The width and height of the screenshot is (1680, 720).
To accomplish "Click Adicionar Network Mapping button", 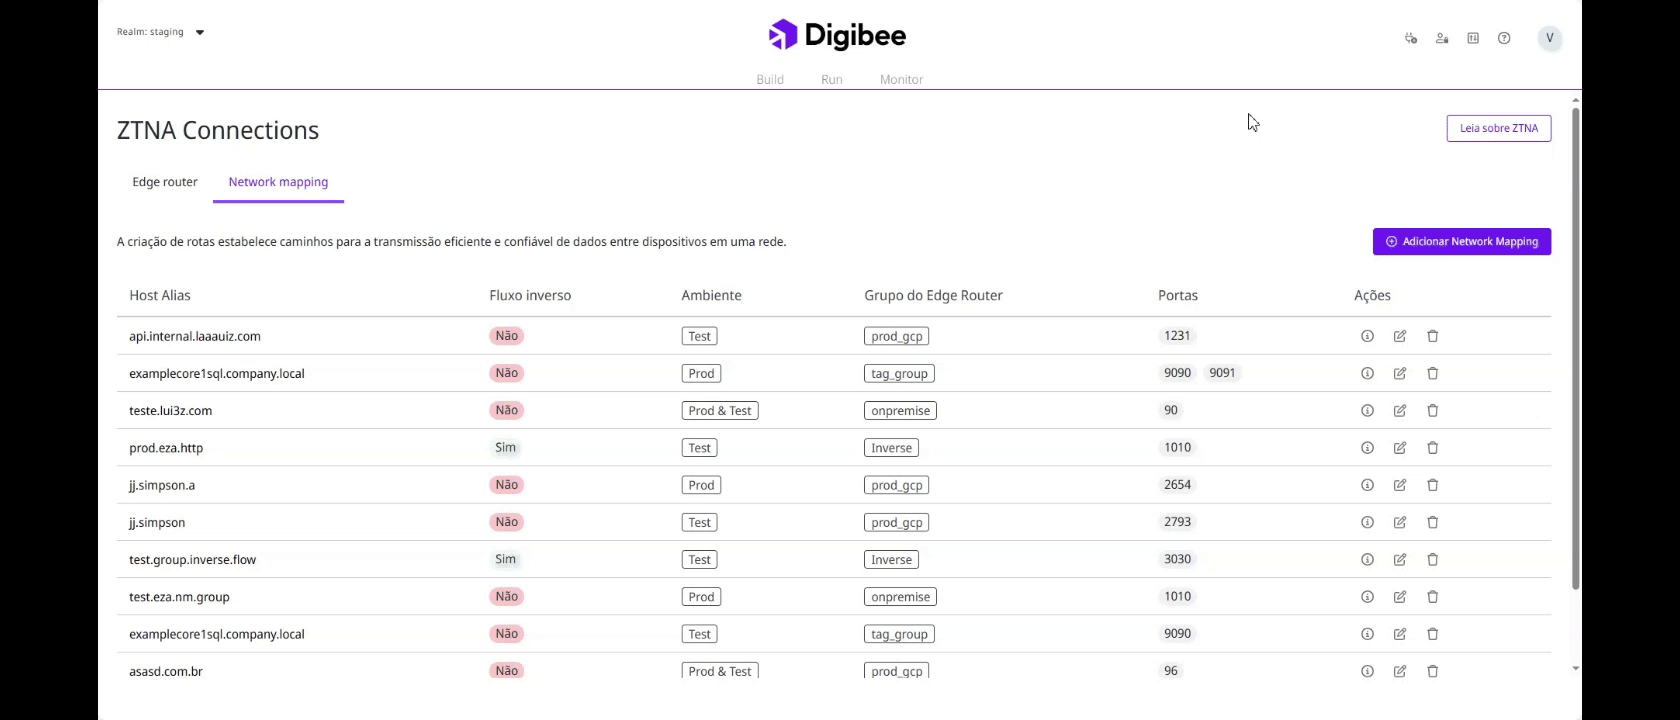I will point(1461,241).
